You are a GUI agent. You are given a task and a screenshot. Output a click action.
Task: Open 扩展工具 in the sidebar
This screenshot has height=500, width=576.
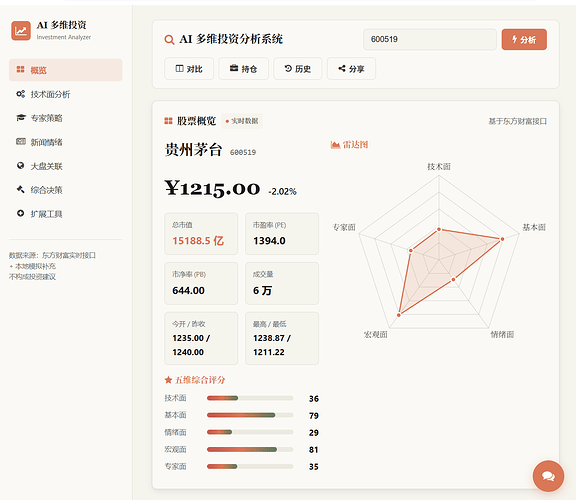(66, 214)
